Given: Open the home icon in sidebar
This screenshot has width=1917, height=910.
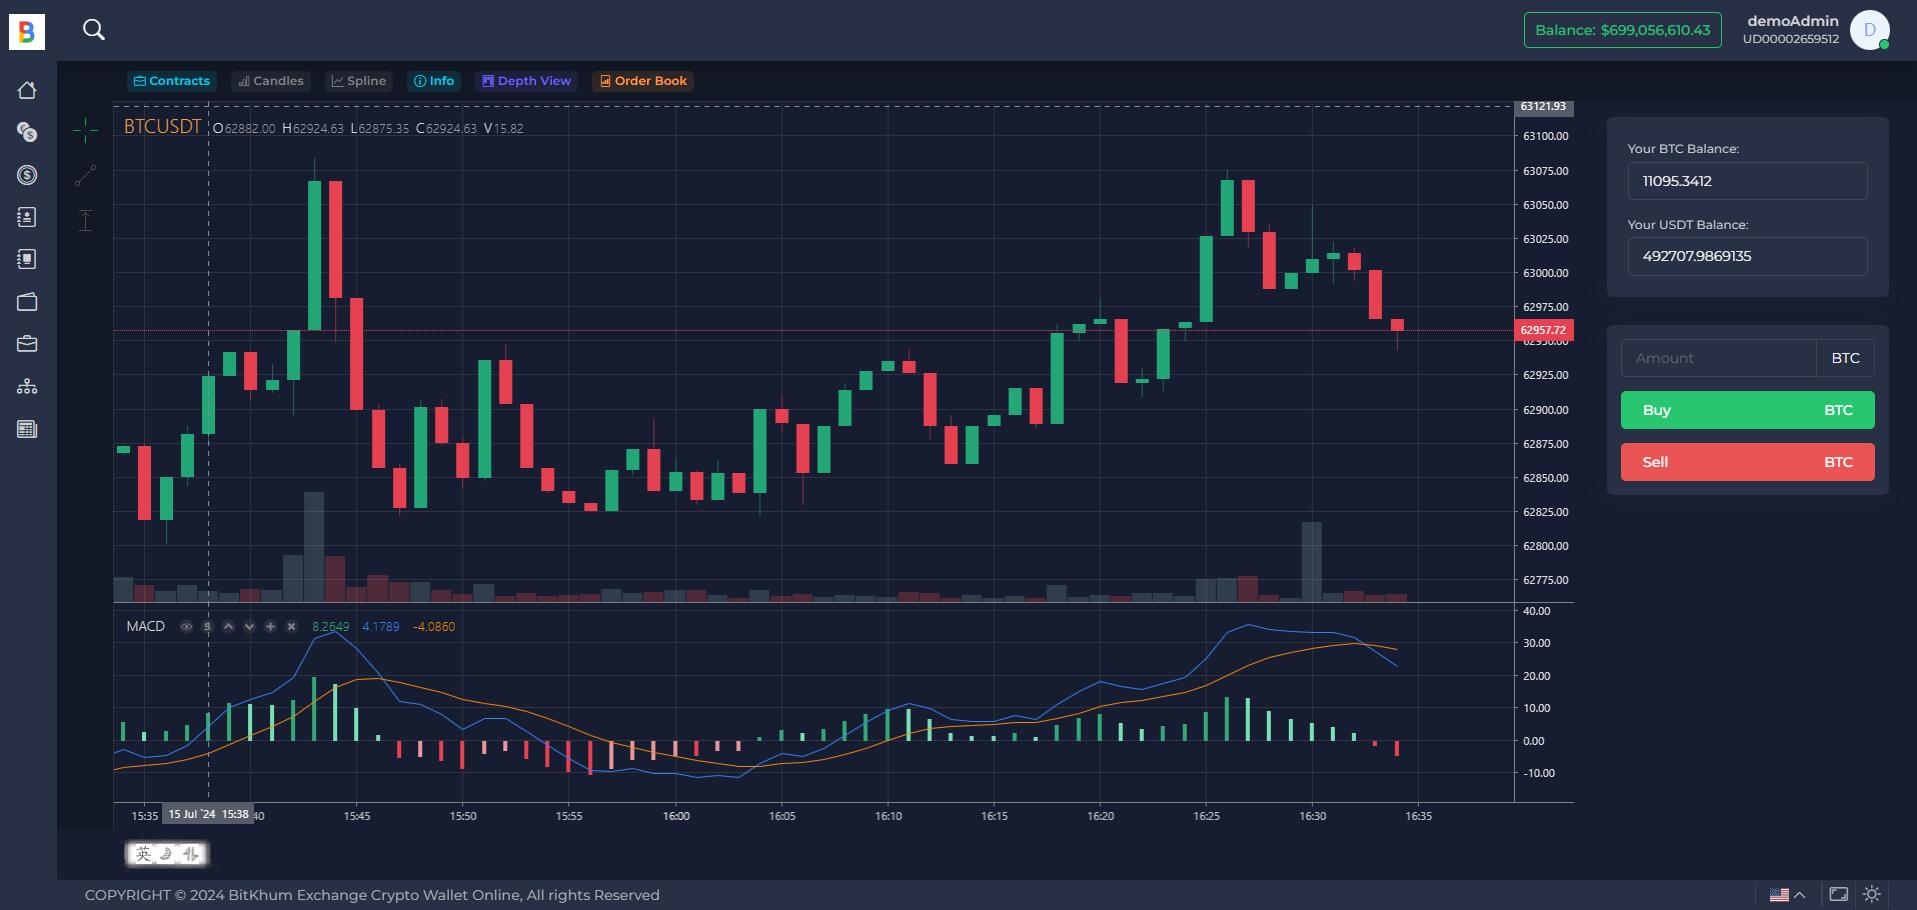Looking at the screenshot, I should [x=27, y=90].
